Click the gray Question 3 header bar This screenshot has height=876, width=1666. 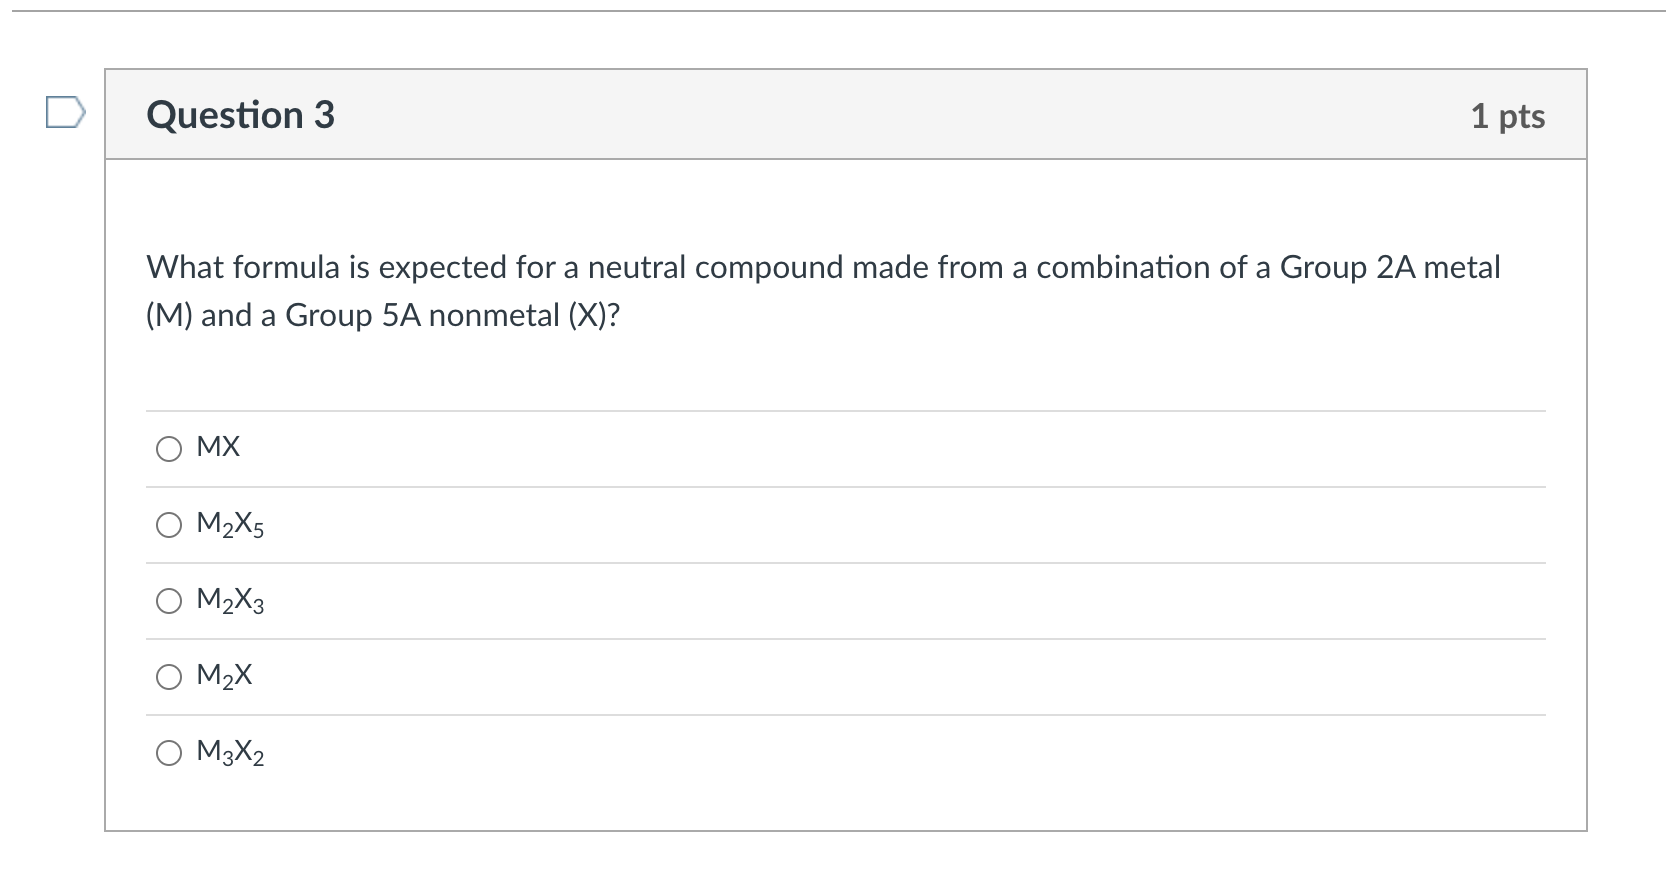(846, 114)
